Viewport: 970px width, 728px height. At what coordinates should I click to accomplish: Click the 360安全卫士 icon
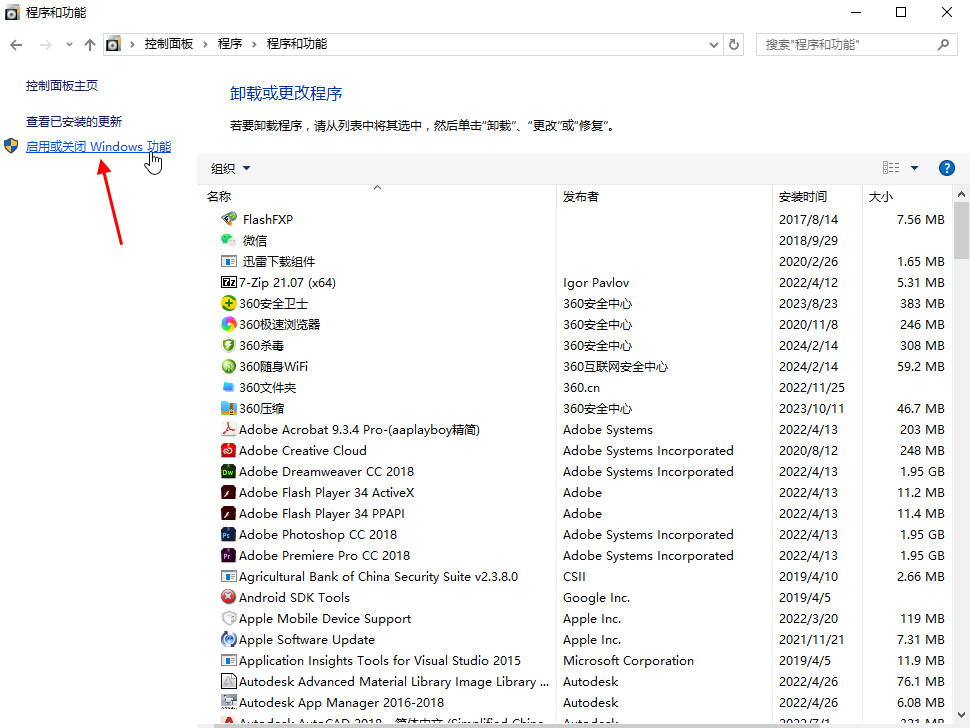tap(228, 304)
